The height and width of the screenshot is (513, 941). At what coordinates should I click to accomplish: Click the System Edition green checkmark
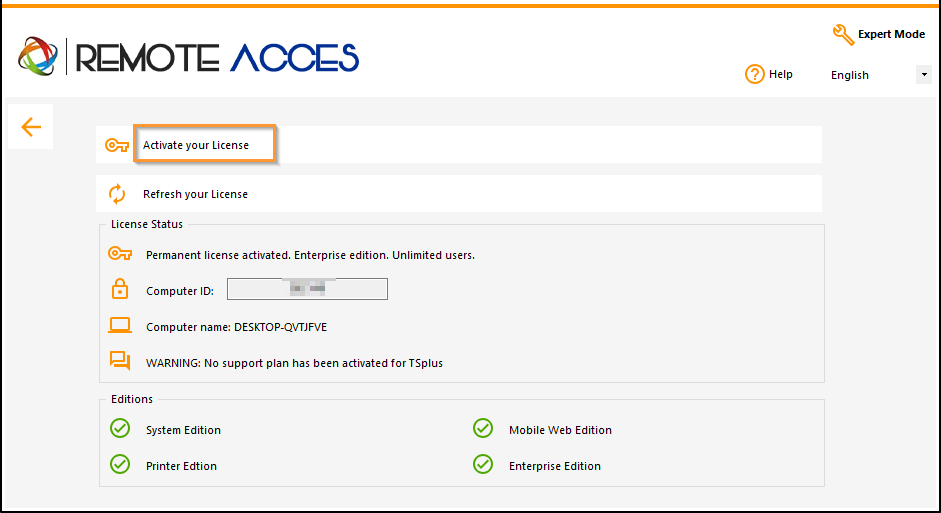point(120,428)
